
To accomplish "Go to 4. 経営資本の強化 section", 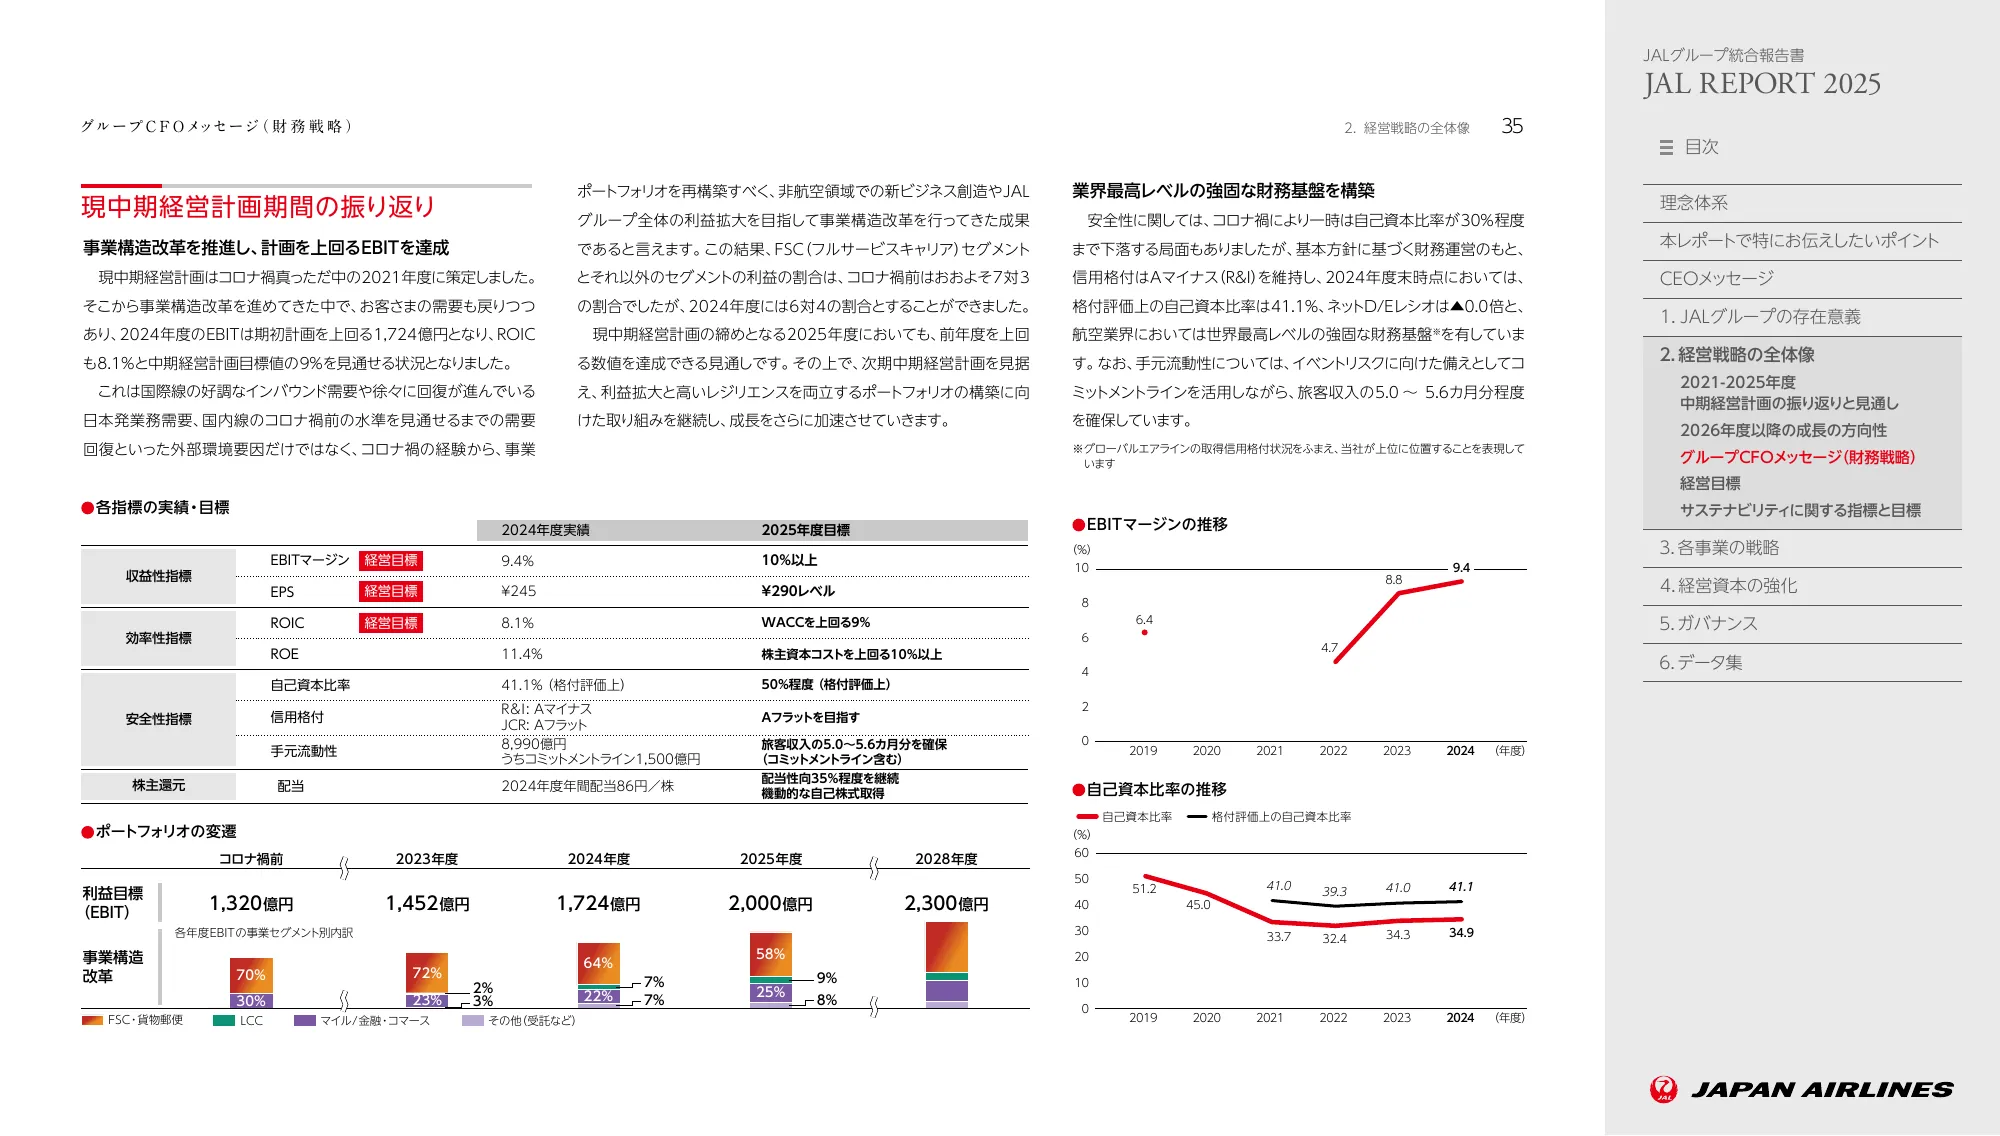I will 1728,586.
